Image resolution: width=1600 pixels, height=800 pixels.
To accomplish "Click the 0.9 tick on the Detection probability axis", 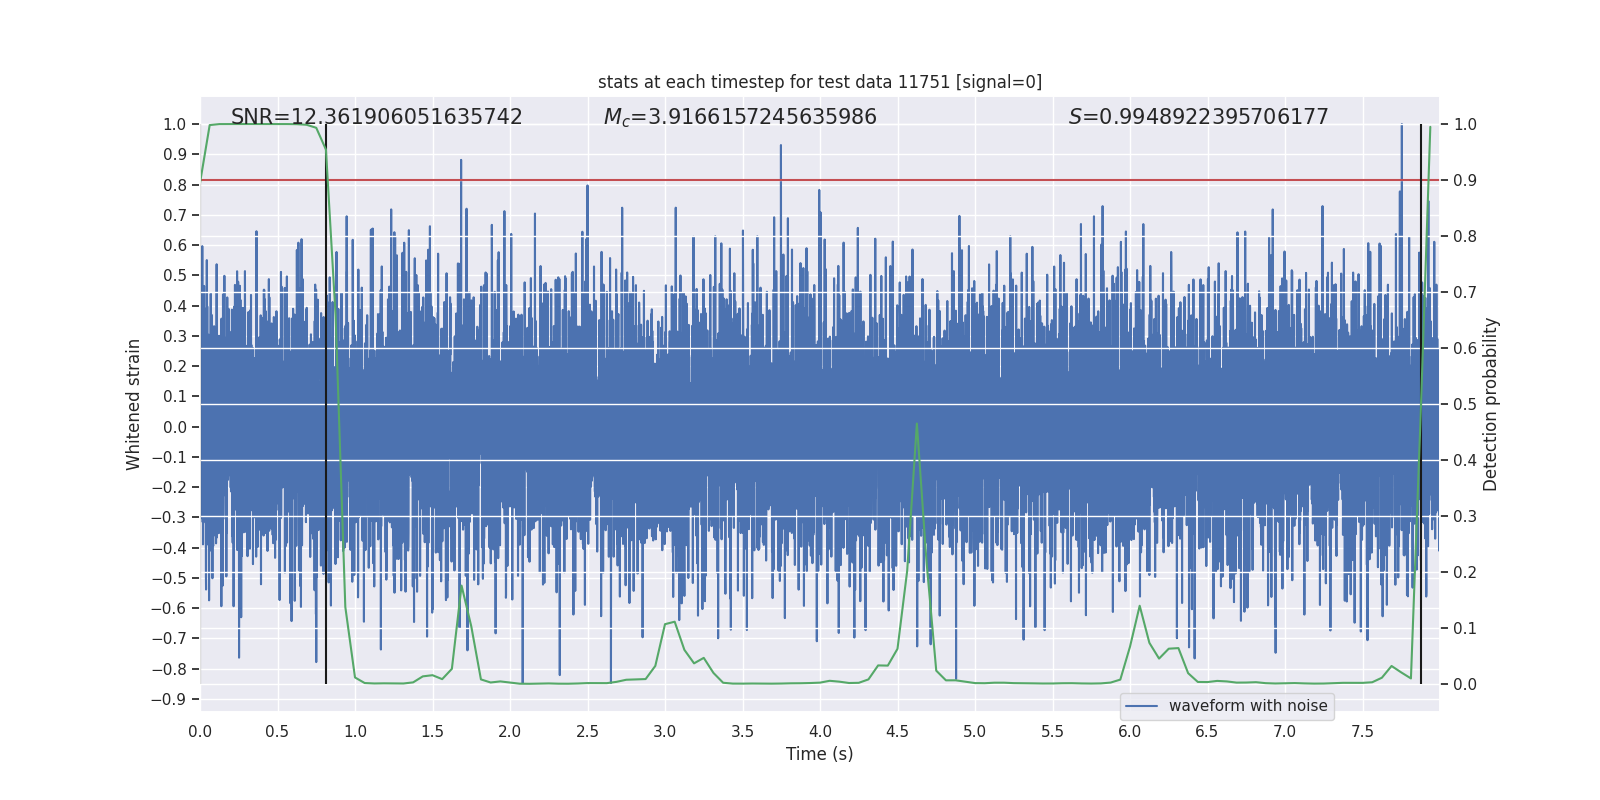I will point(1465,181).
